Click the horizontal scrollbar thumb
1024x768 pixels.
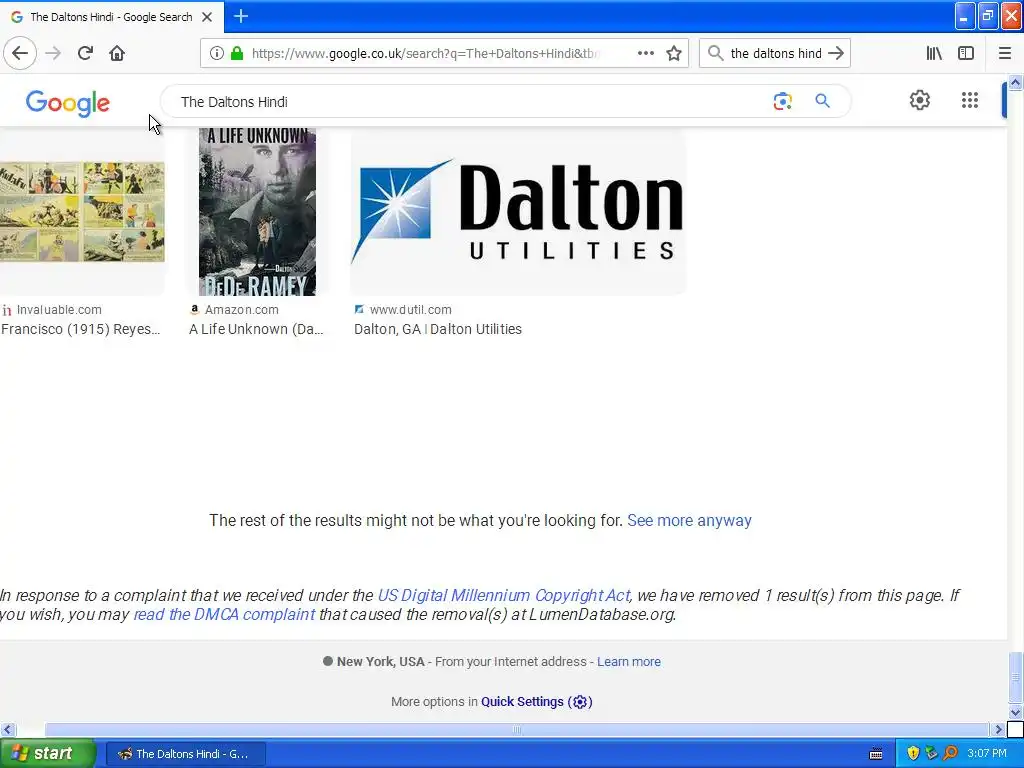pos(516,729)
